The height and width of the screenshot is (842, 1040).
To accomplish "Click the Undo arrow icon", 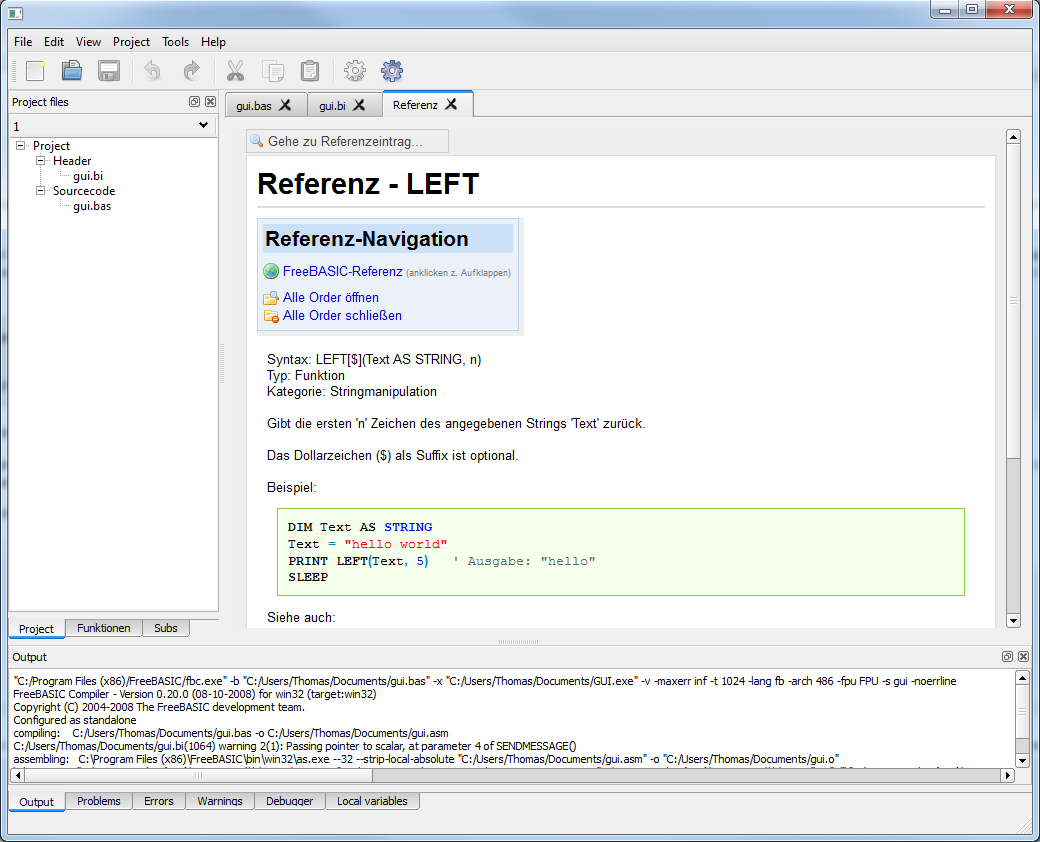I will [x=153, y=70].
